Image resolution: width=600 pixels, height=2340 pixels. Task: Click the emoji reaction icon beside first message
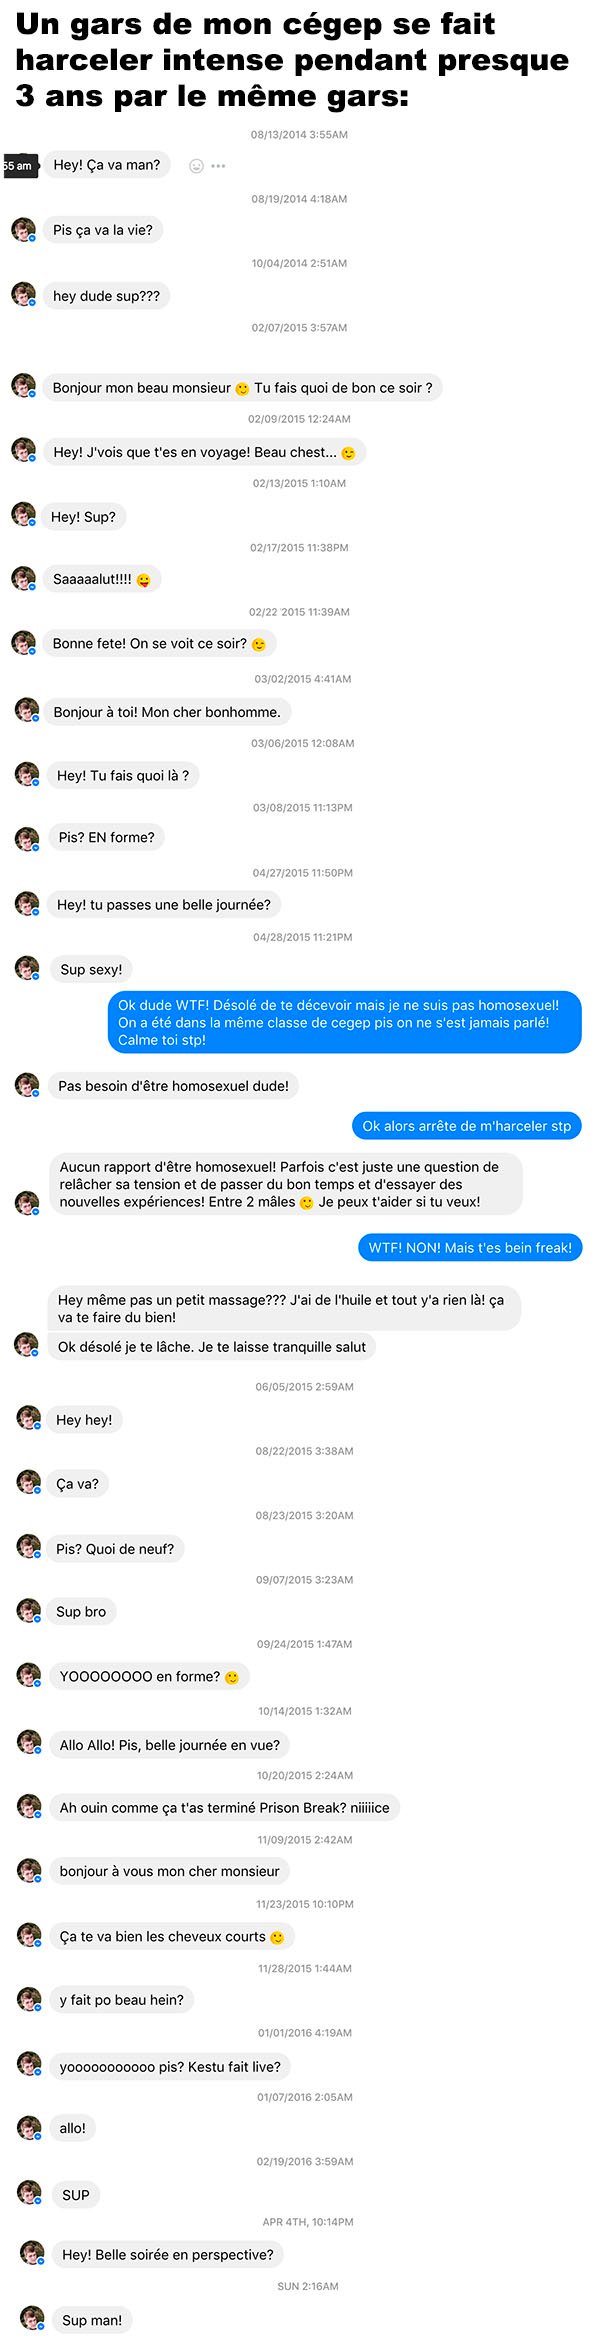pos(196,166)
